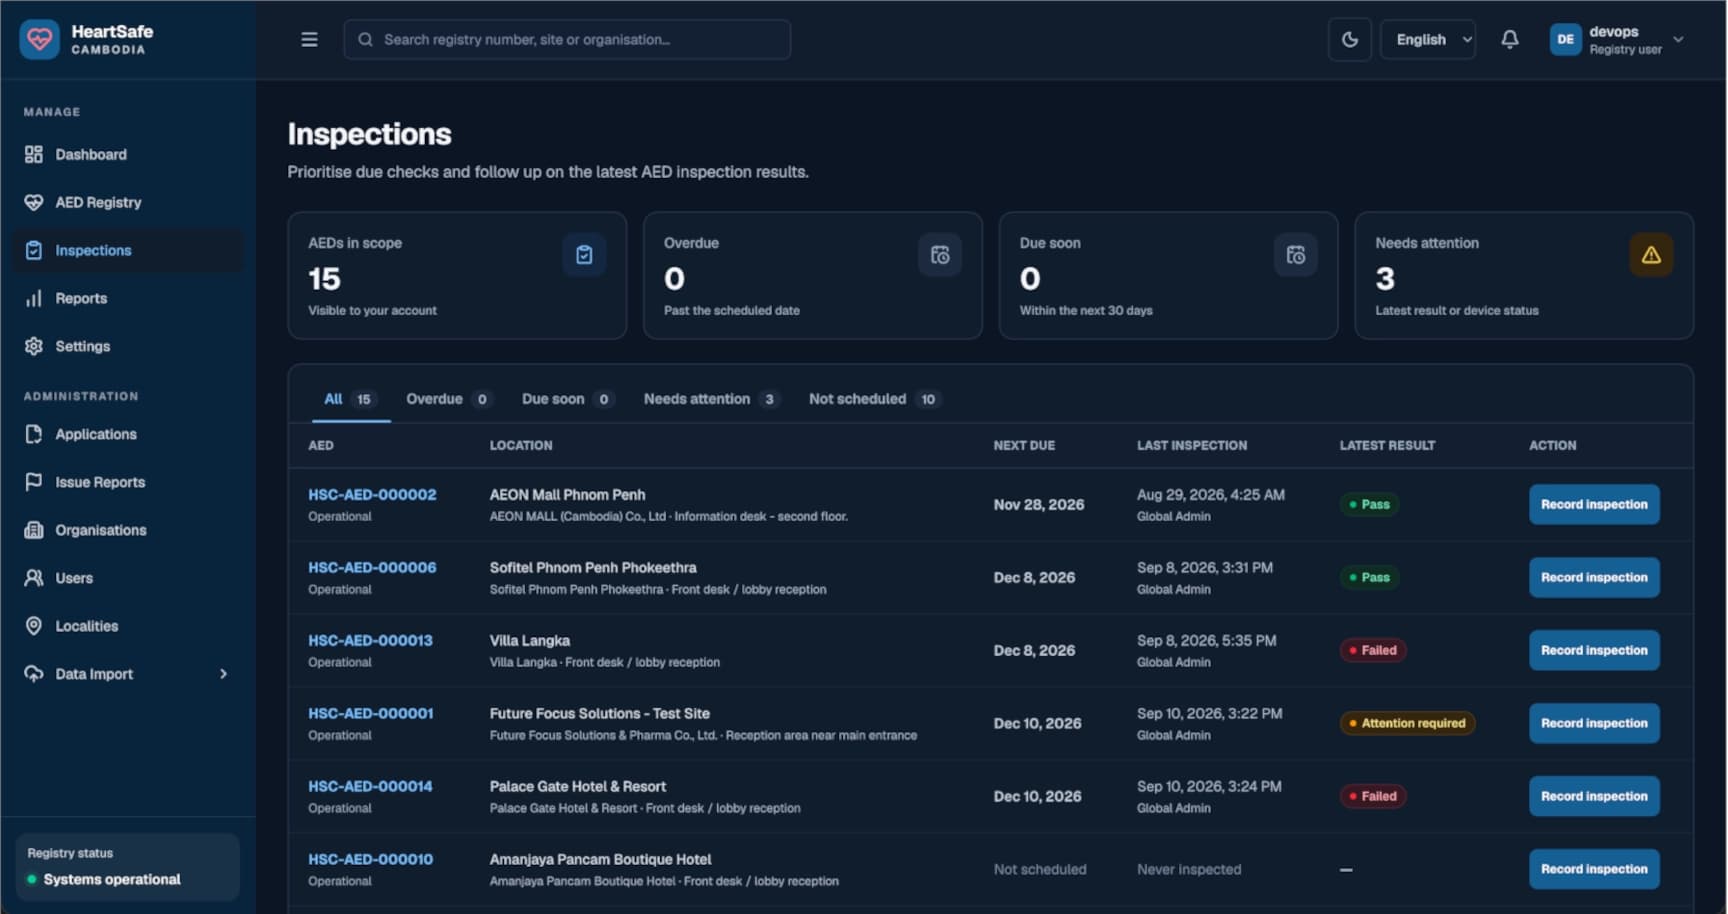1728x914 pixels.
Task: Click the Applications document icon
Action: coord(34,434)
